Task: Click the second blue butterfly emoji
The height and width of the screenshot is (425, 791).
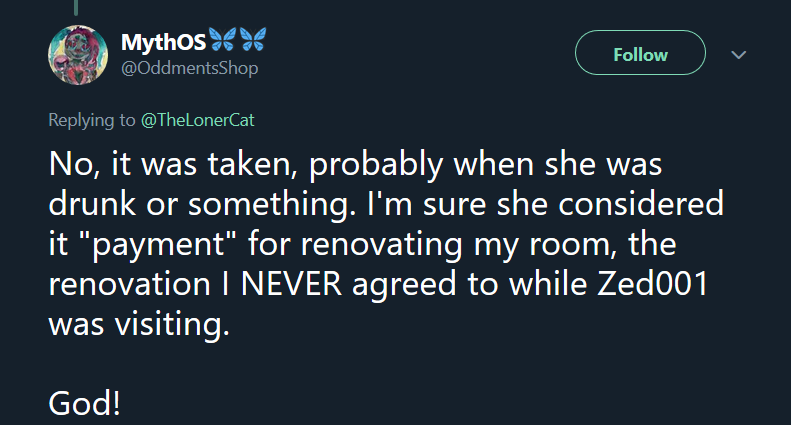Action: click(x=253, y=39)
